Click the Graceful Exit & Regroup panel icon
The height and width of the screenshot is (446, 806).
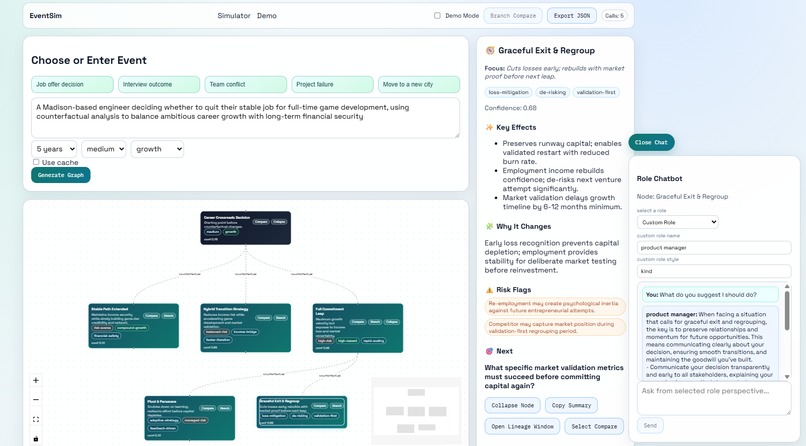[490, 50]
